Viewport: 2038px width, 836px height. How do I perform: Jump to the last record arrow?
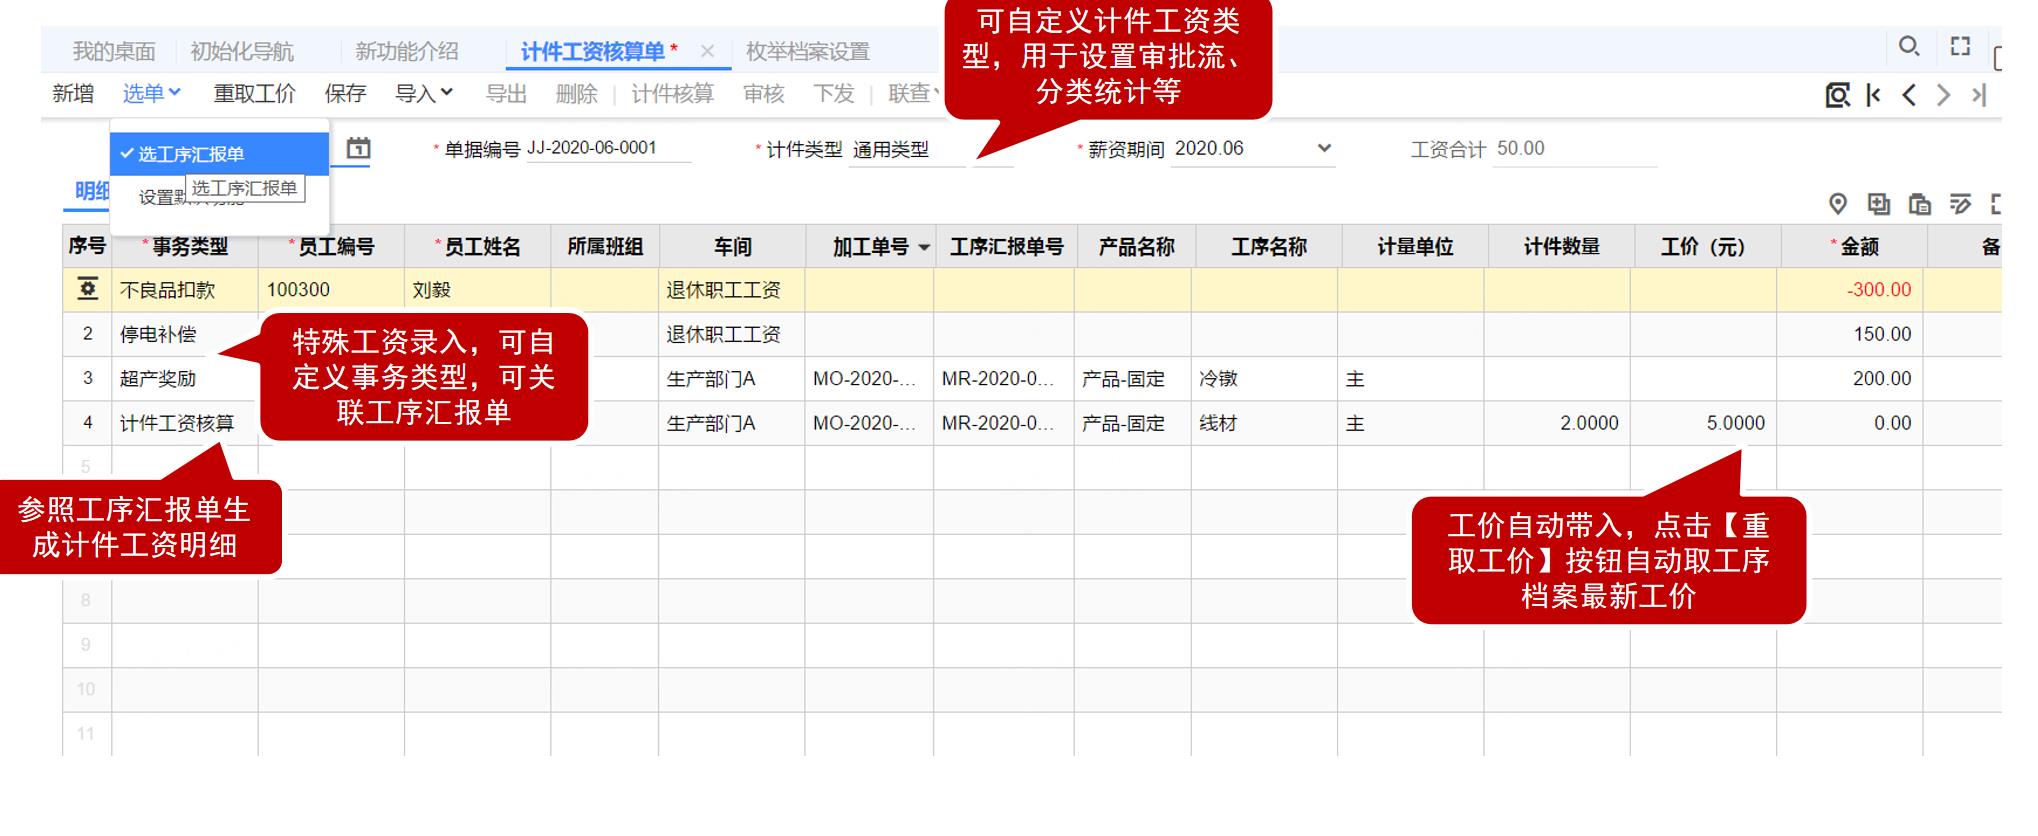(1978, 95)
